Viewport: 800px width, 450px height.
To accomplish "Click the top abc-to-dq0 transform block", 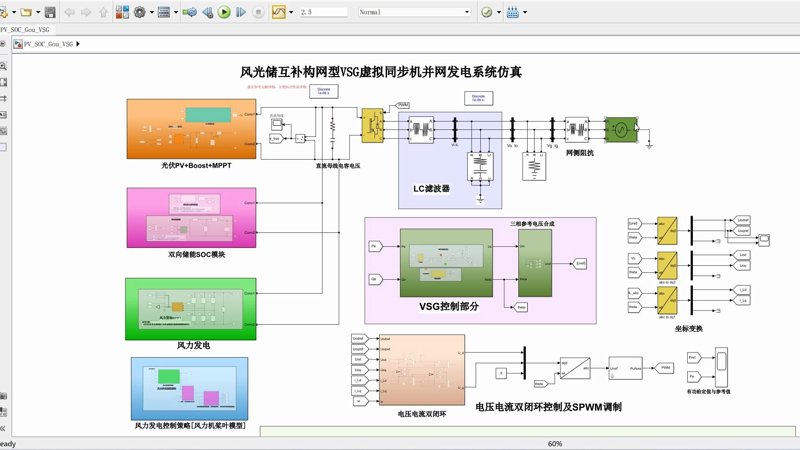I will pyautogui.click(x=667, y=230).
